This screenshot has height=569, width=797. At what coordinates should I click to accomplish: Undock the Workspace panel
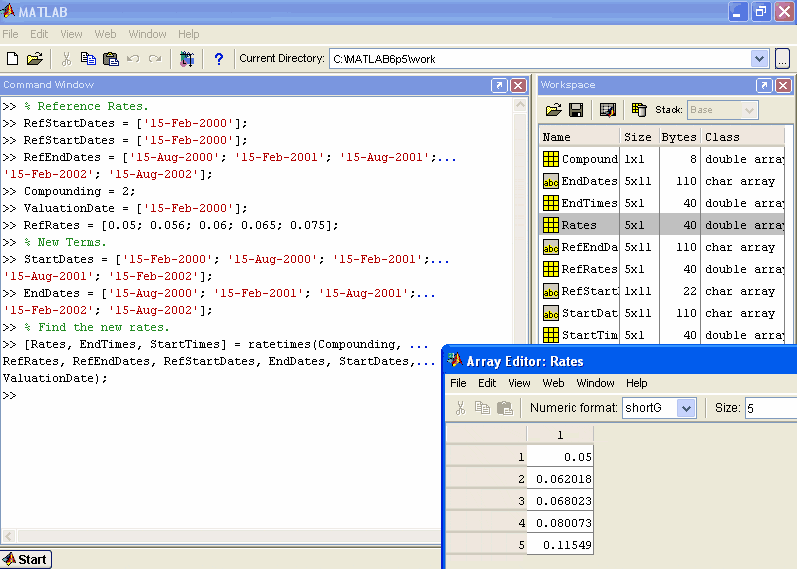(x=764, y=85)
